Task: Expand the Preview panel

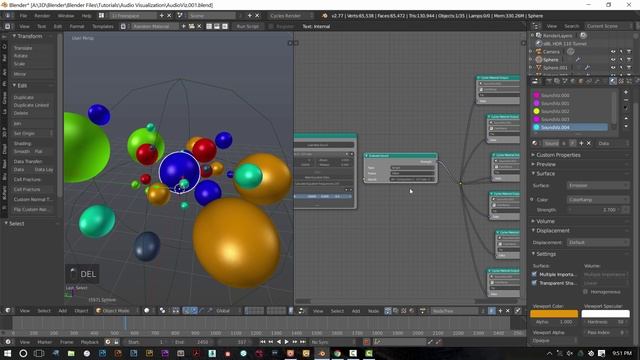Action: pyautogui.click(x=545, y=164)
